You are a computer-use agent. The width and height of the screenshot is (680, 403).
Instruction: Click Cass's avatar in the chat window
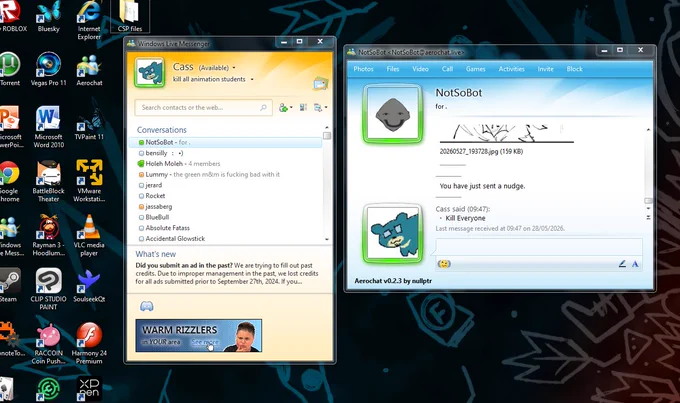[x=392, y=234]
